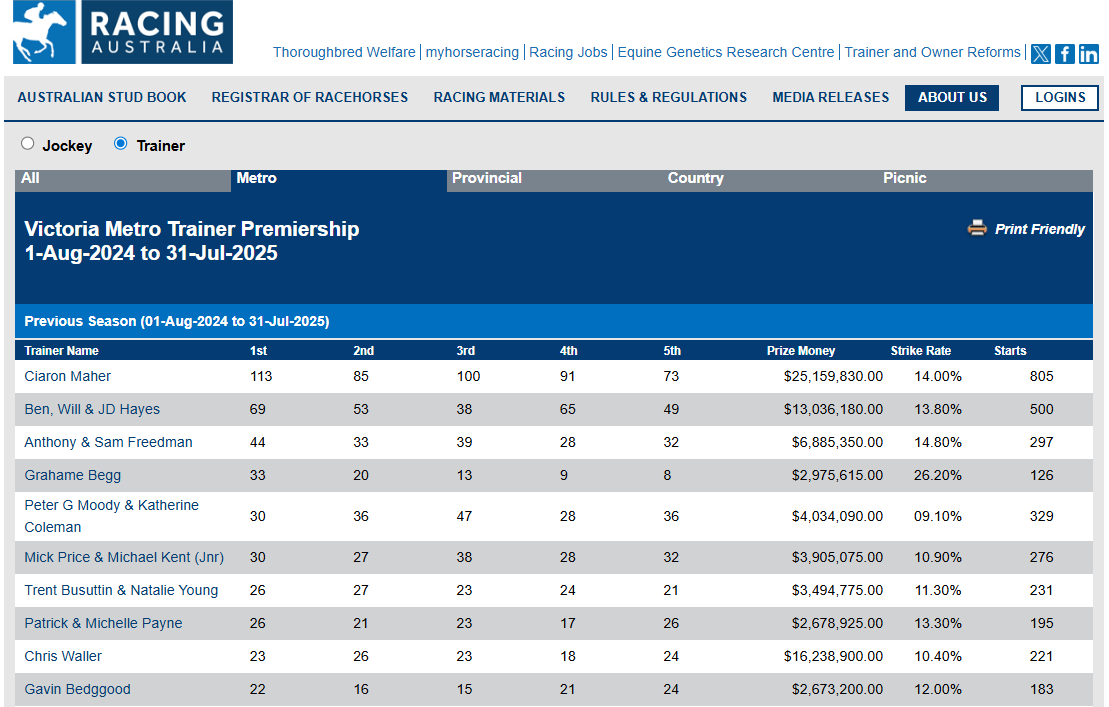Open the Thoroughbred Welfare link
The image size is (1109, 707).
(345, 52)
